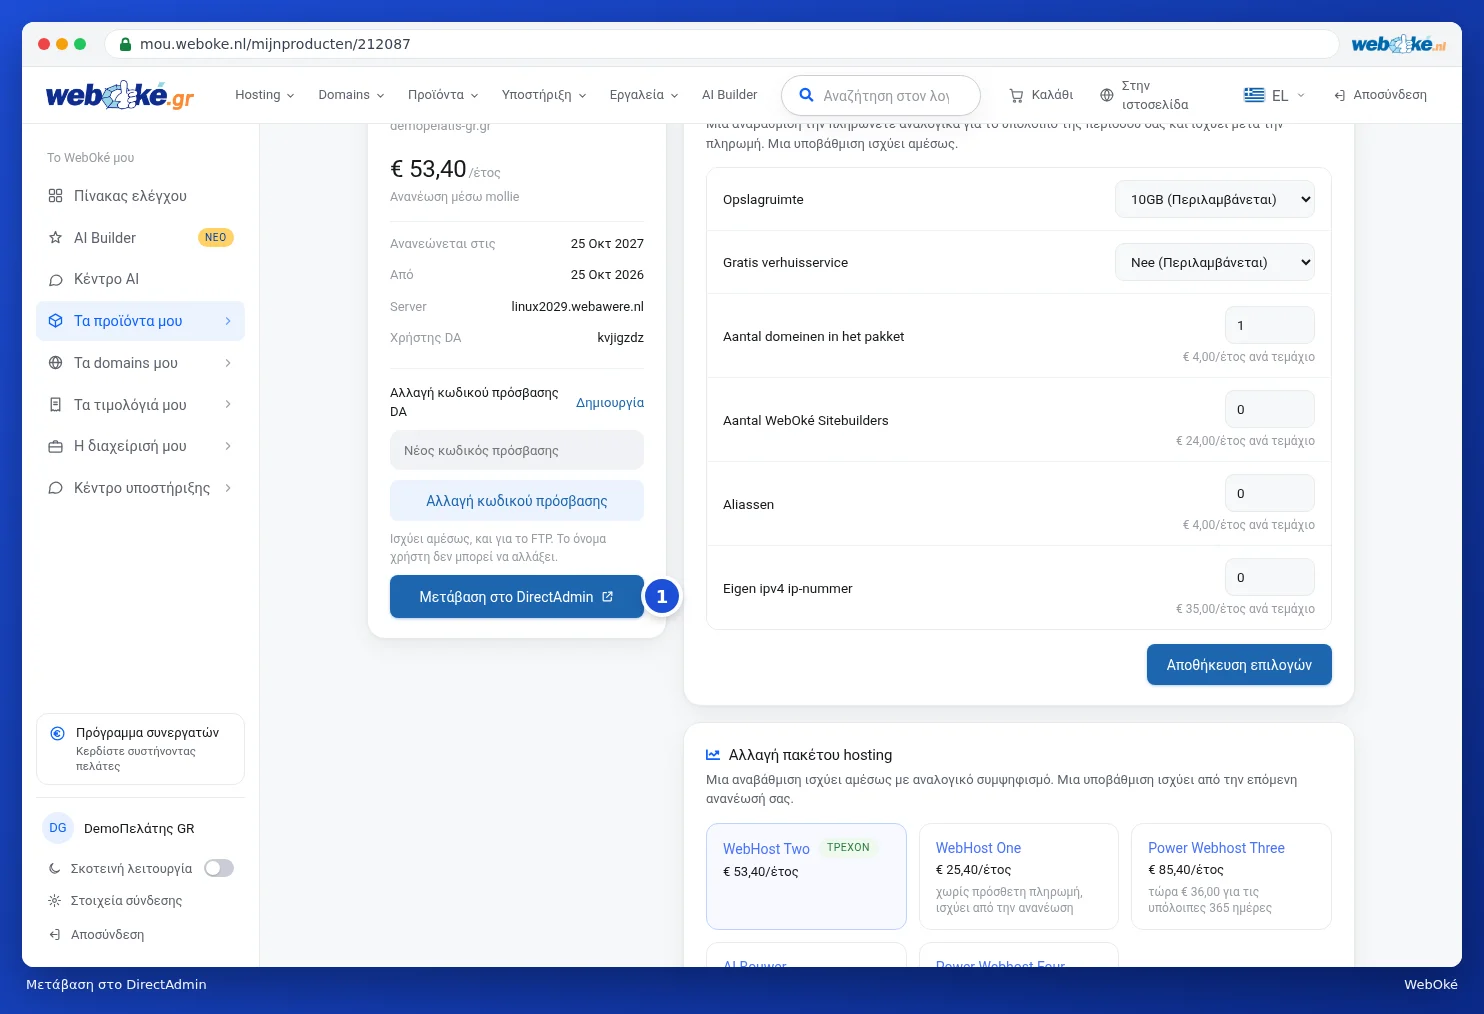Click Μετάβαση στο DirectAdmin button
This screenshot has width=1484, height=1014.
[x=517, y=597]
